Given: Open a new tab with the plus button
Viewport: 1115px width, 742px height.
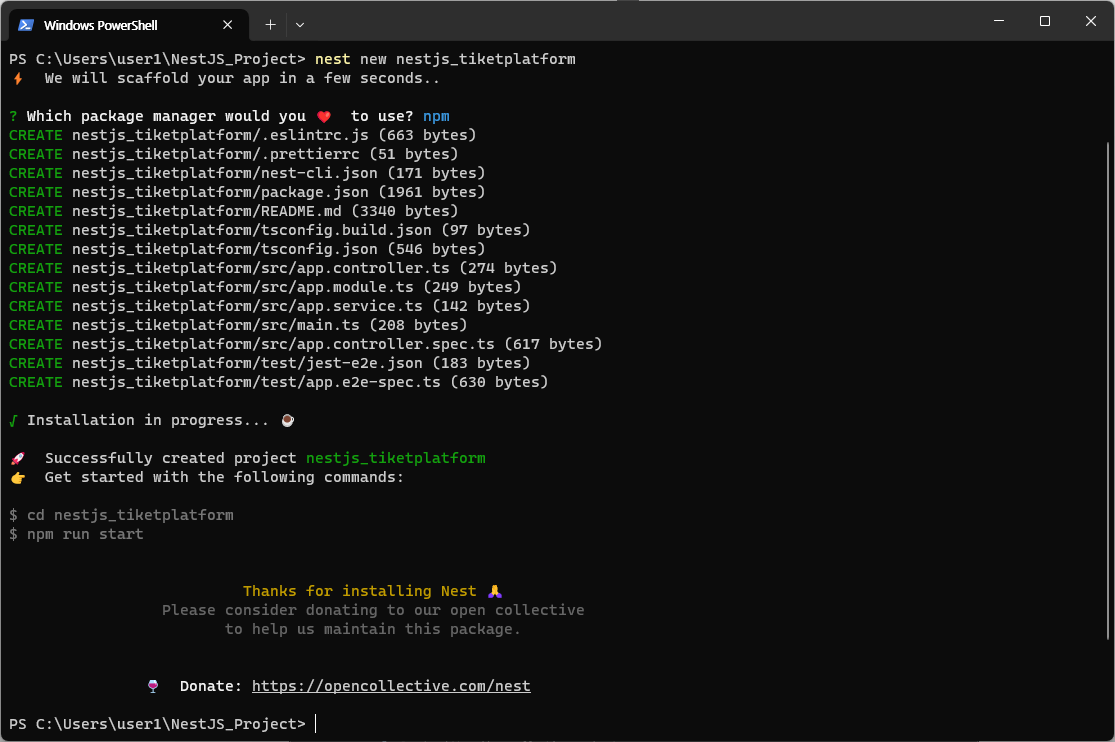Looking at the screenshot, I should point(270,25).
